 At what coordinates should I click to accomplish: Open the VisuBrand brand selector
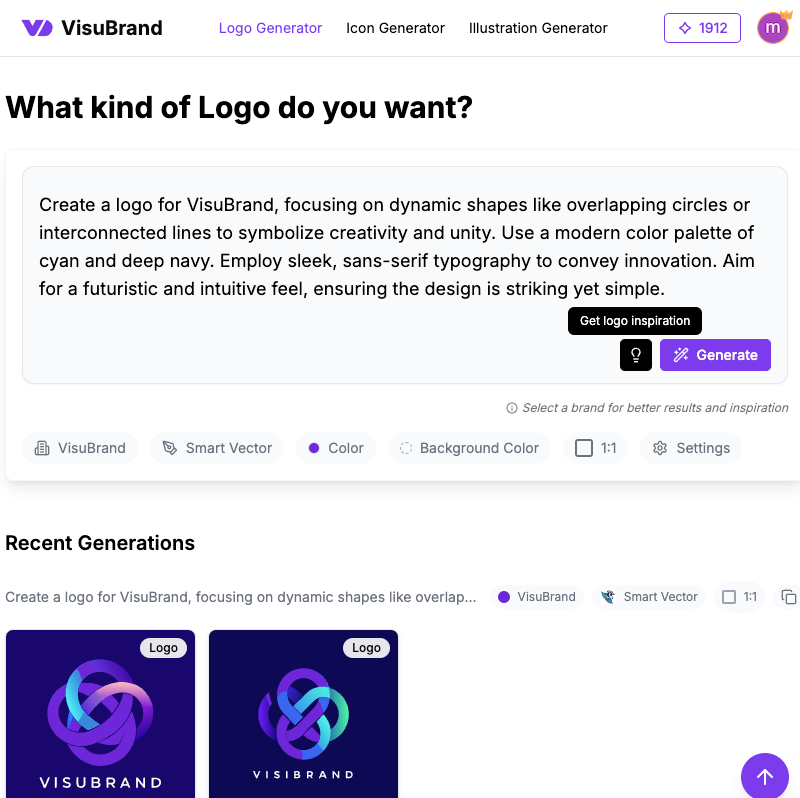coord(80,448)
